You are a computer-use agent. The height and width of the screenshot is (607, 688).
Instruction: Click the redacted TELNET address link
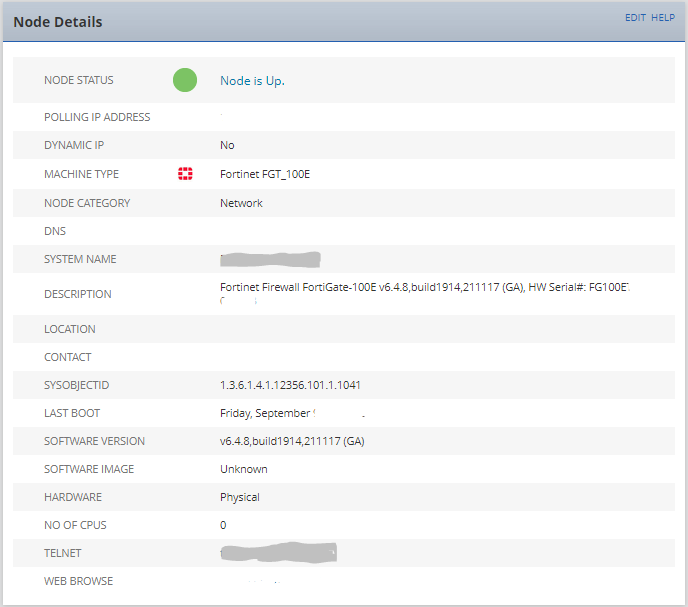coord(278,553)
